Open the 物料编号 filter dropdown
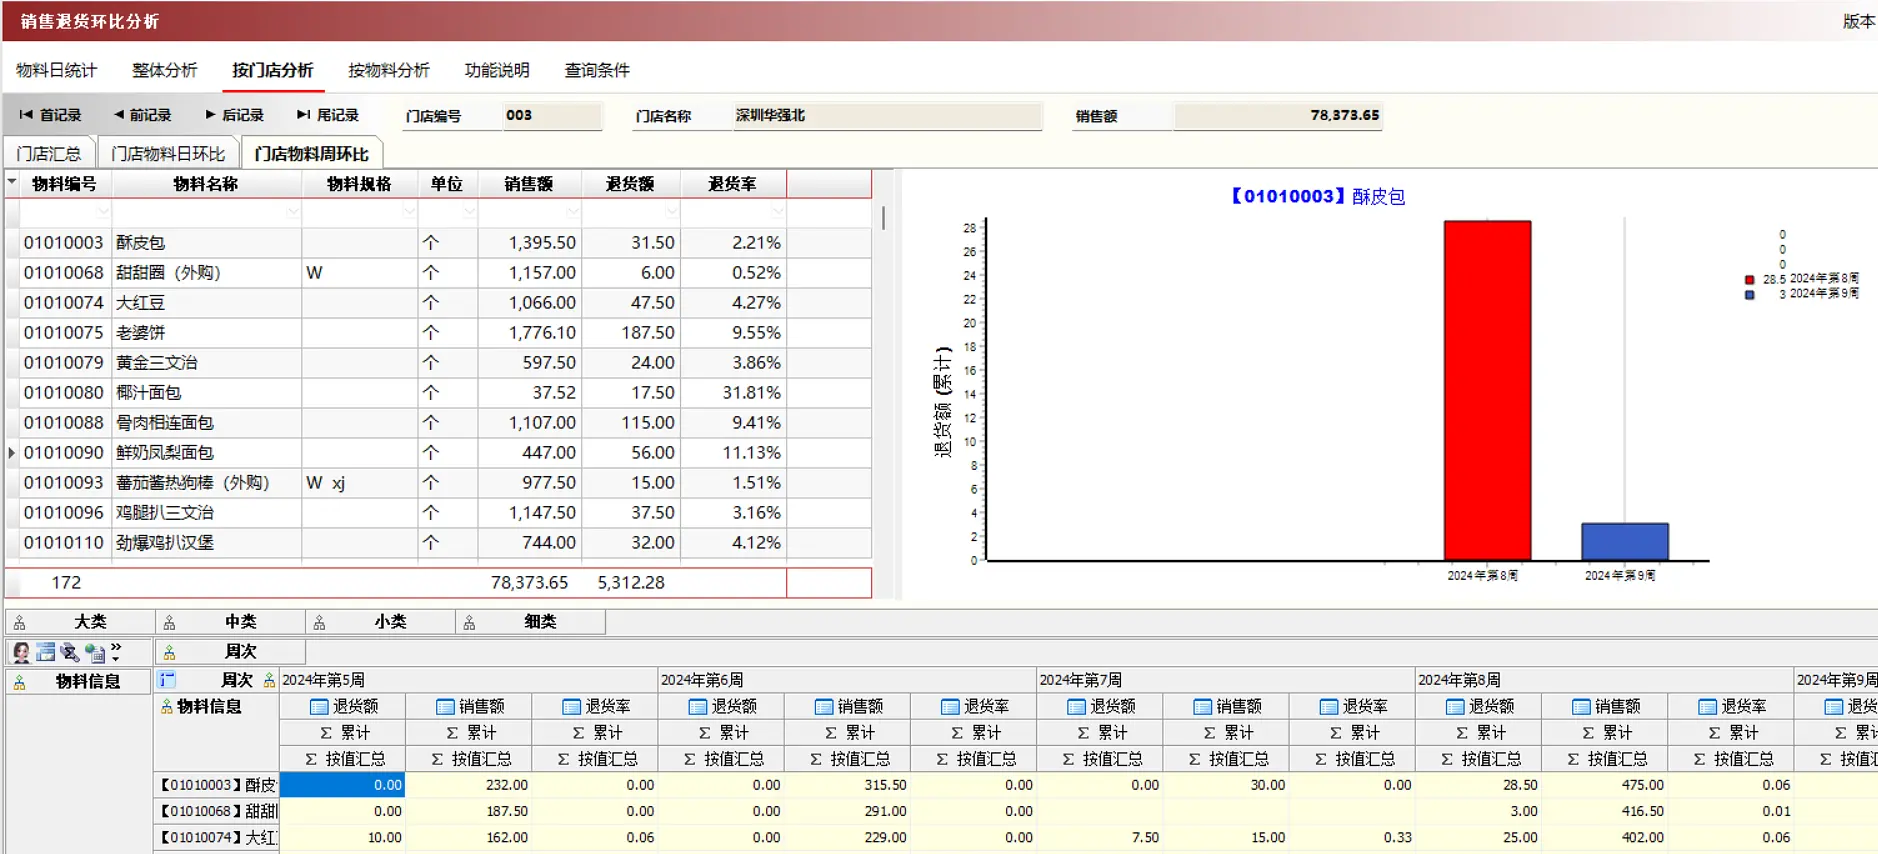This screenshot has height=854, width=1878. point(103,212)
